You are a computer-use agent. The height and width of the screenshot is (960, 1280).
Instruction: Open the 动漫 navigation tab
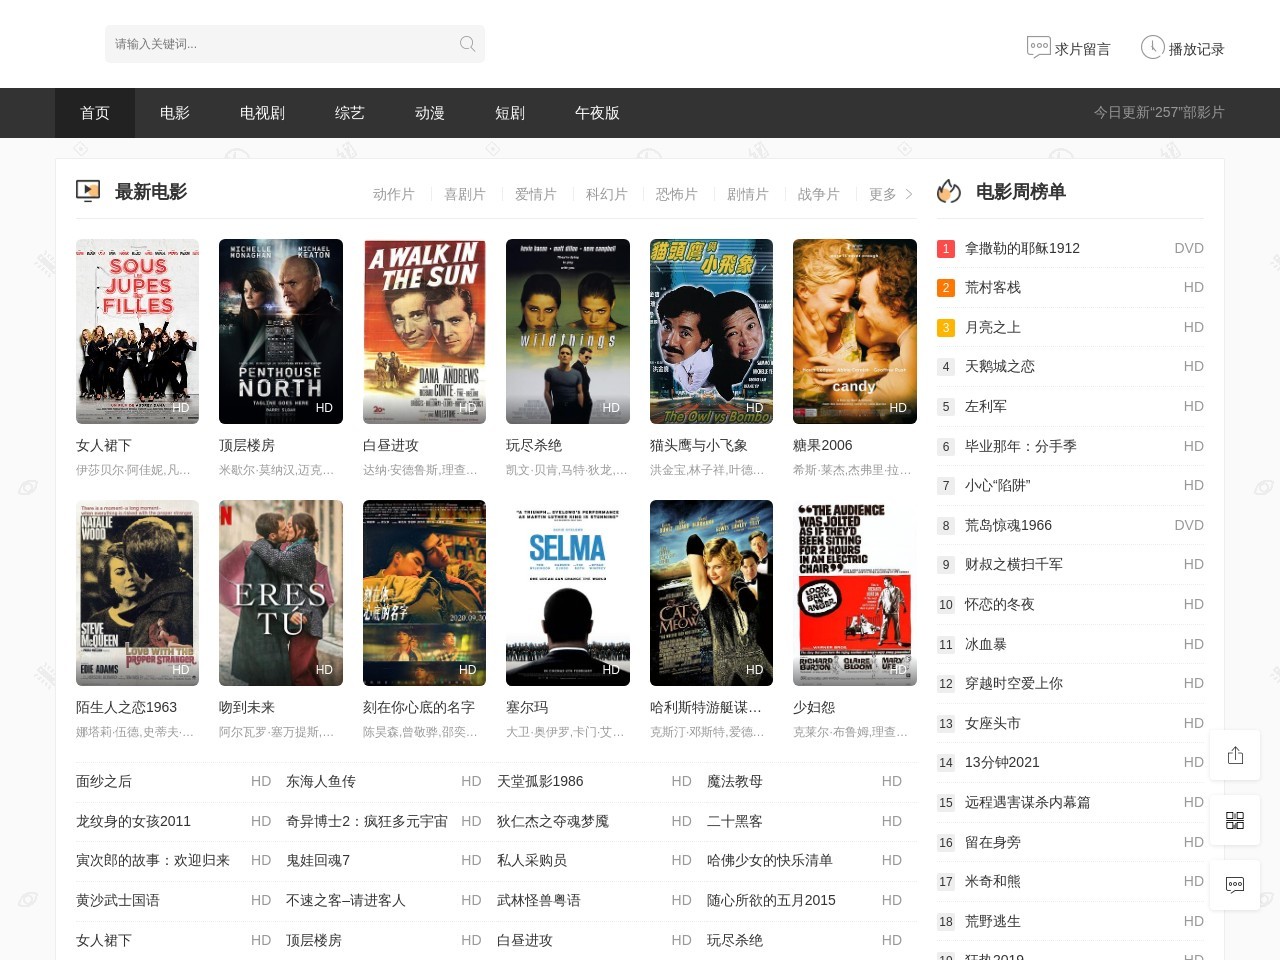tap(429, 113)
